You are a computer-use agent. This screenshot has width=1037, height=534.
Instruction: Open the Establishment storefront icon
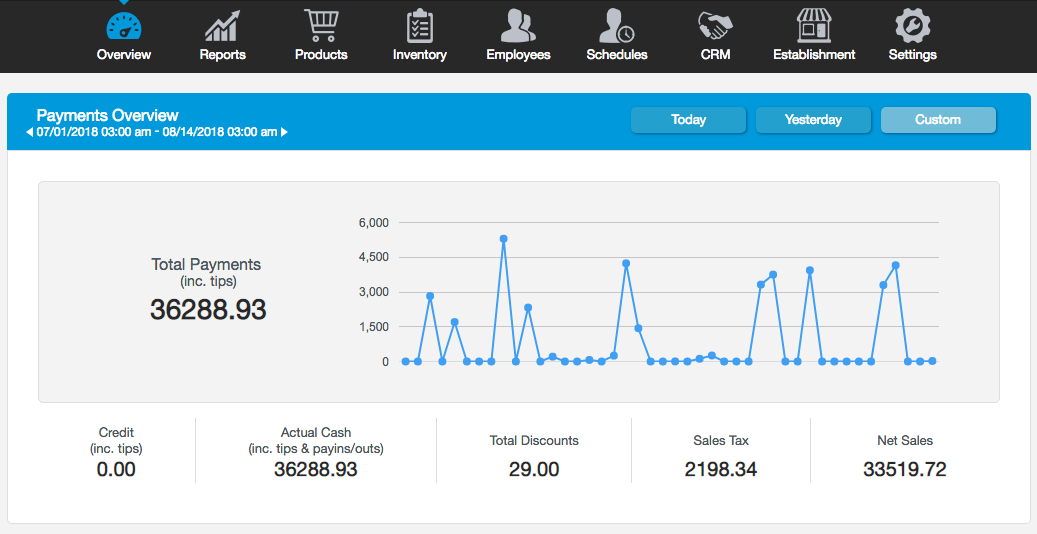(x=814, y=24)
